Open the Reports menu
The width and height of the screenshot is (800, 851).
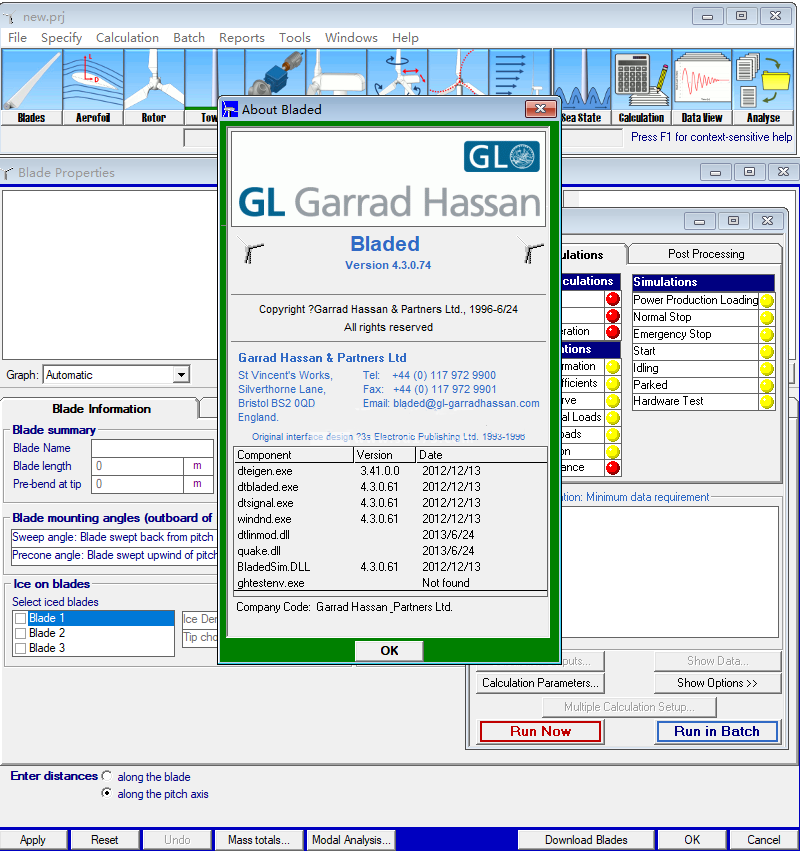point(241,38)
